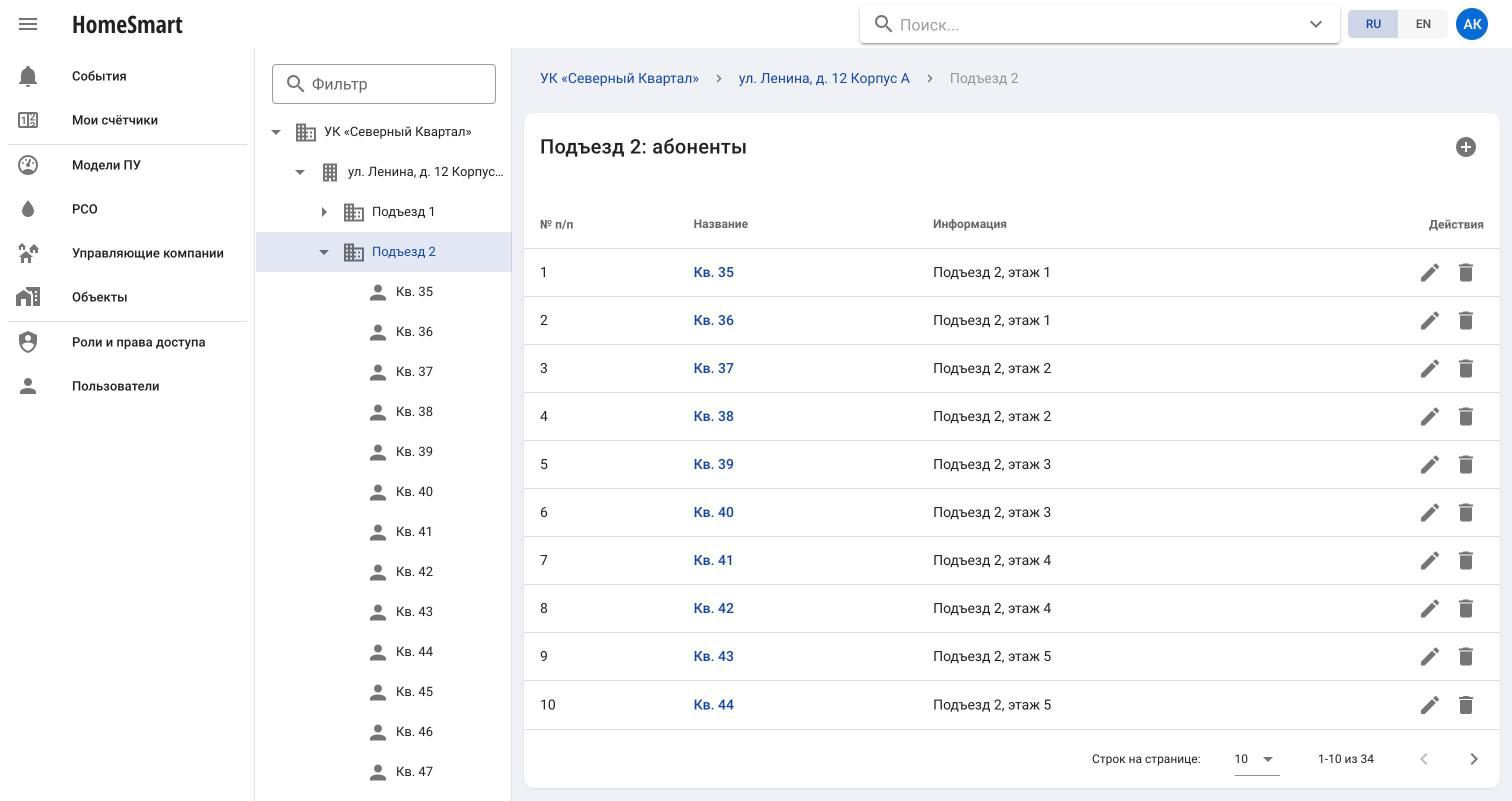Click the gauge icon for Модели ПУ

coord(28,165)
